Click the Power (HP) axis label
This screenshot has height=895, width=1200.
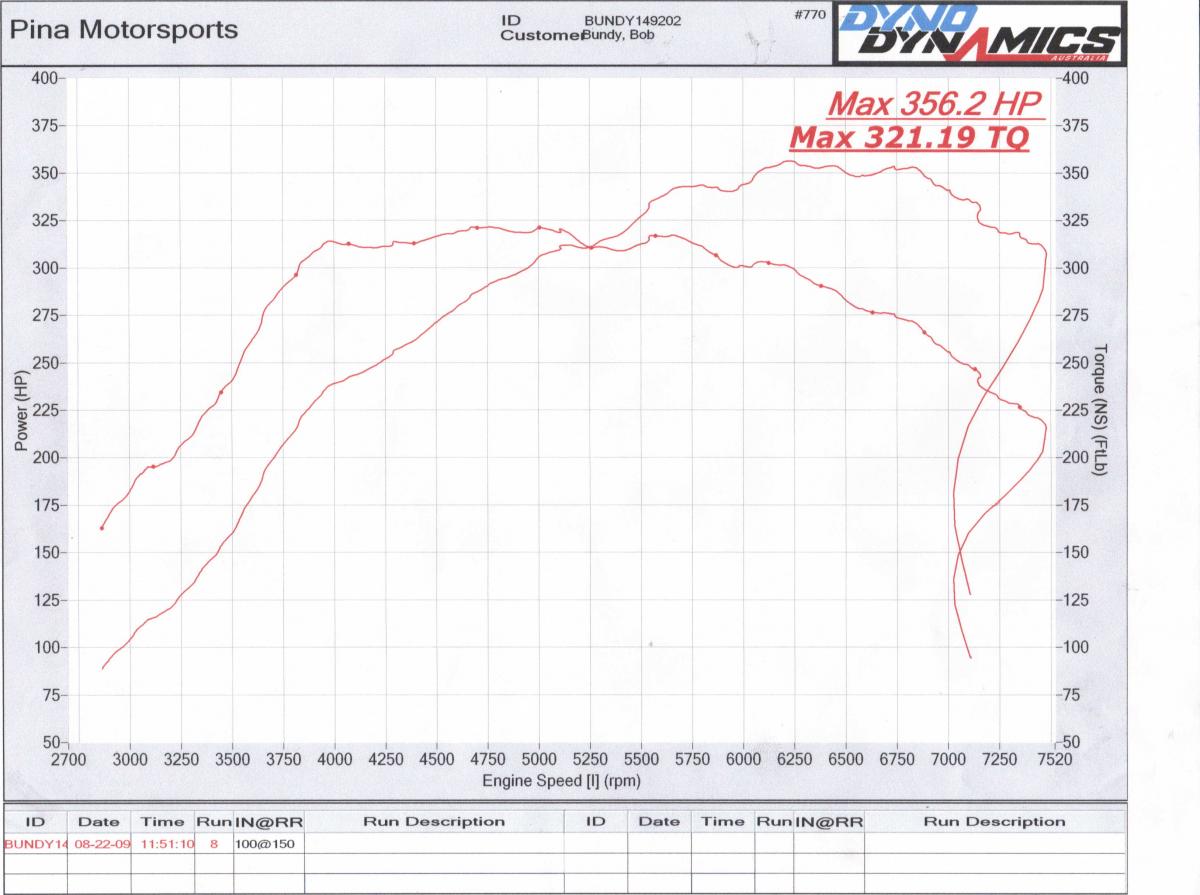coord(20,410)
